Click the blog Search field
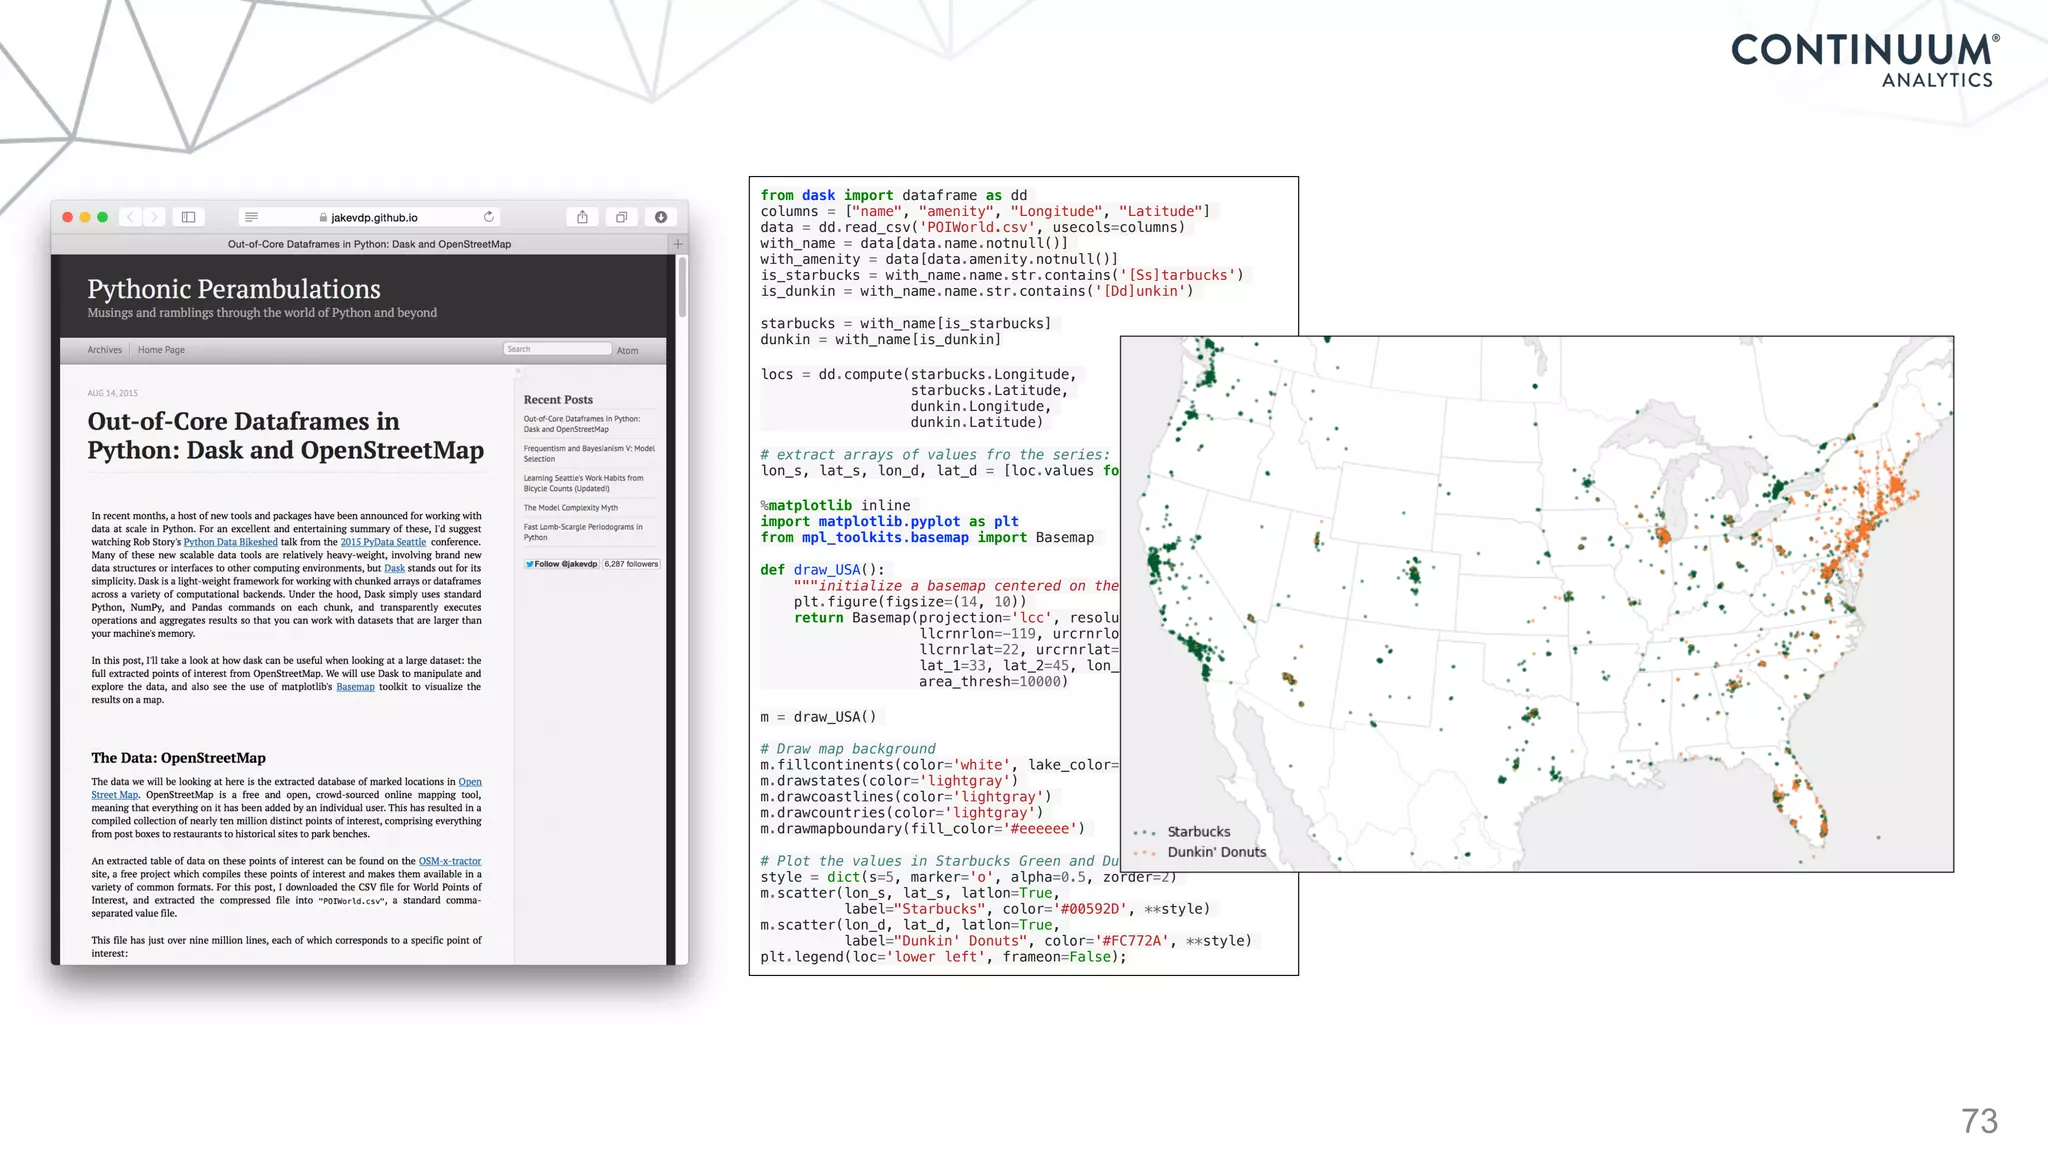 [557, 349]
